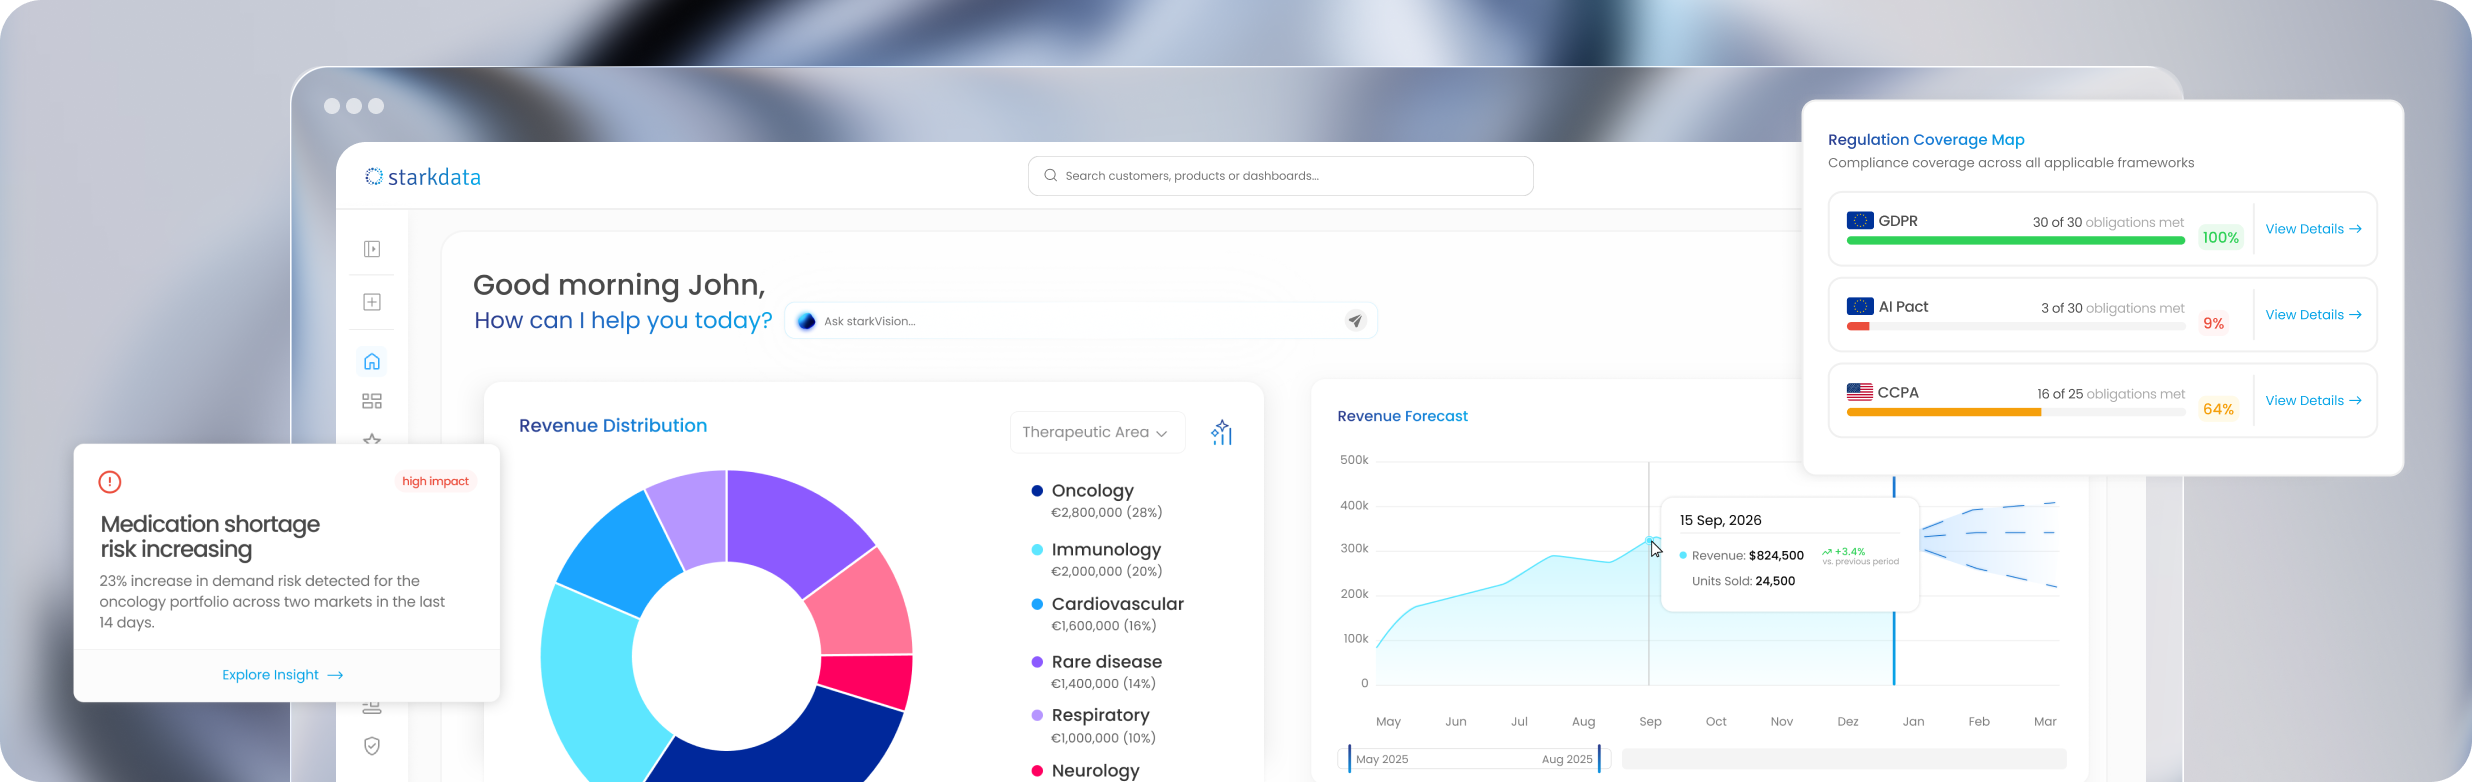Click the "Units Sold: 24,500" tooltip value
The image size is (2472, 782).
pyautogui.click(x=1743, y=581)
